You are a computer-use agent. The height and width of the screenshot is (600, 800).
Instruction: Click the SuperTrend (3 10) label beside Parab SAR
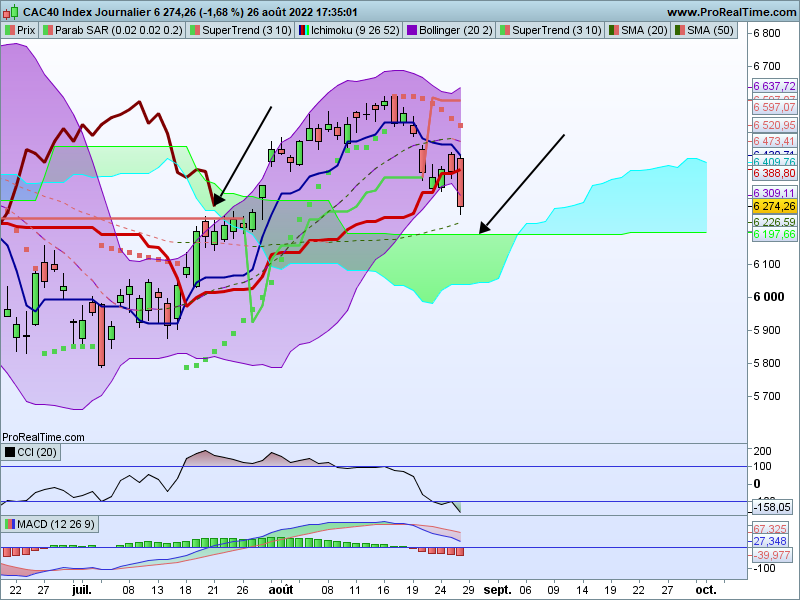tap(246, 30)
